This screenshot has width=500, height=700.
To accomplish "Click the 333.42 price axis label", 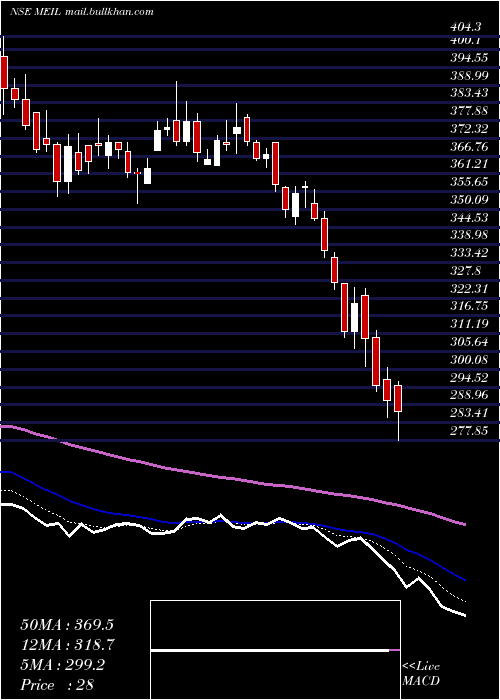I will click(470, 253).
